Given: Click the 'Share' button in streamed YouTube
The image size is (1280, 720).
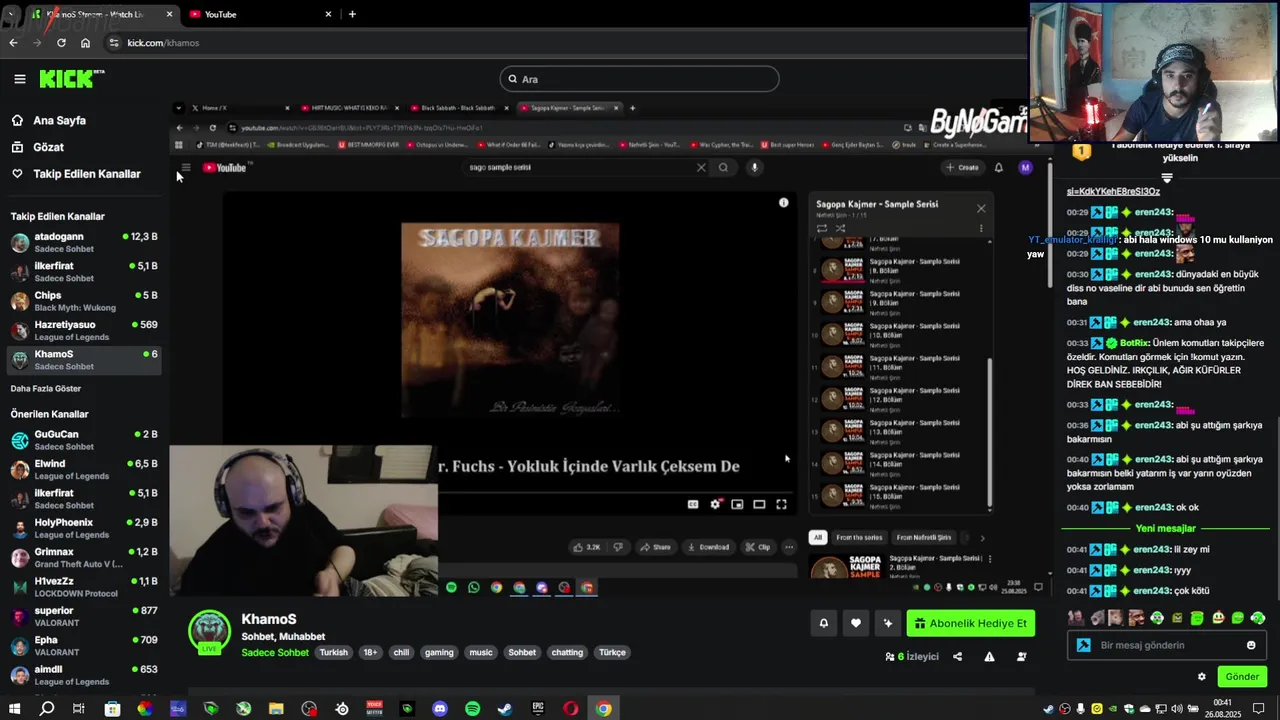Looking at the screenshot, I should [655, 547].
